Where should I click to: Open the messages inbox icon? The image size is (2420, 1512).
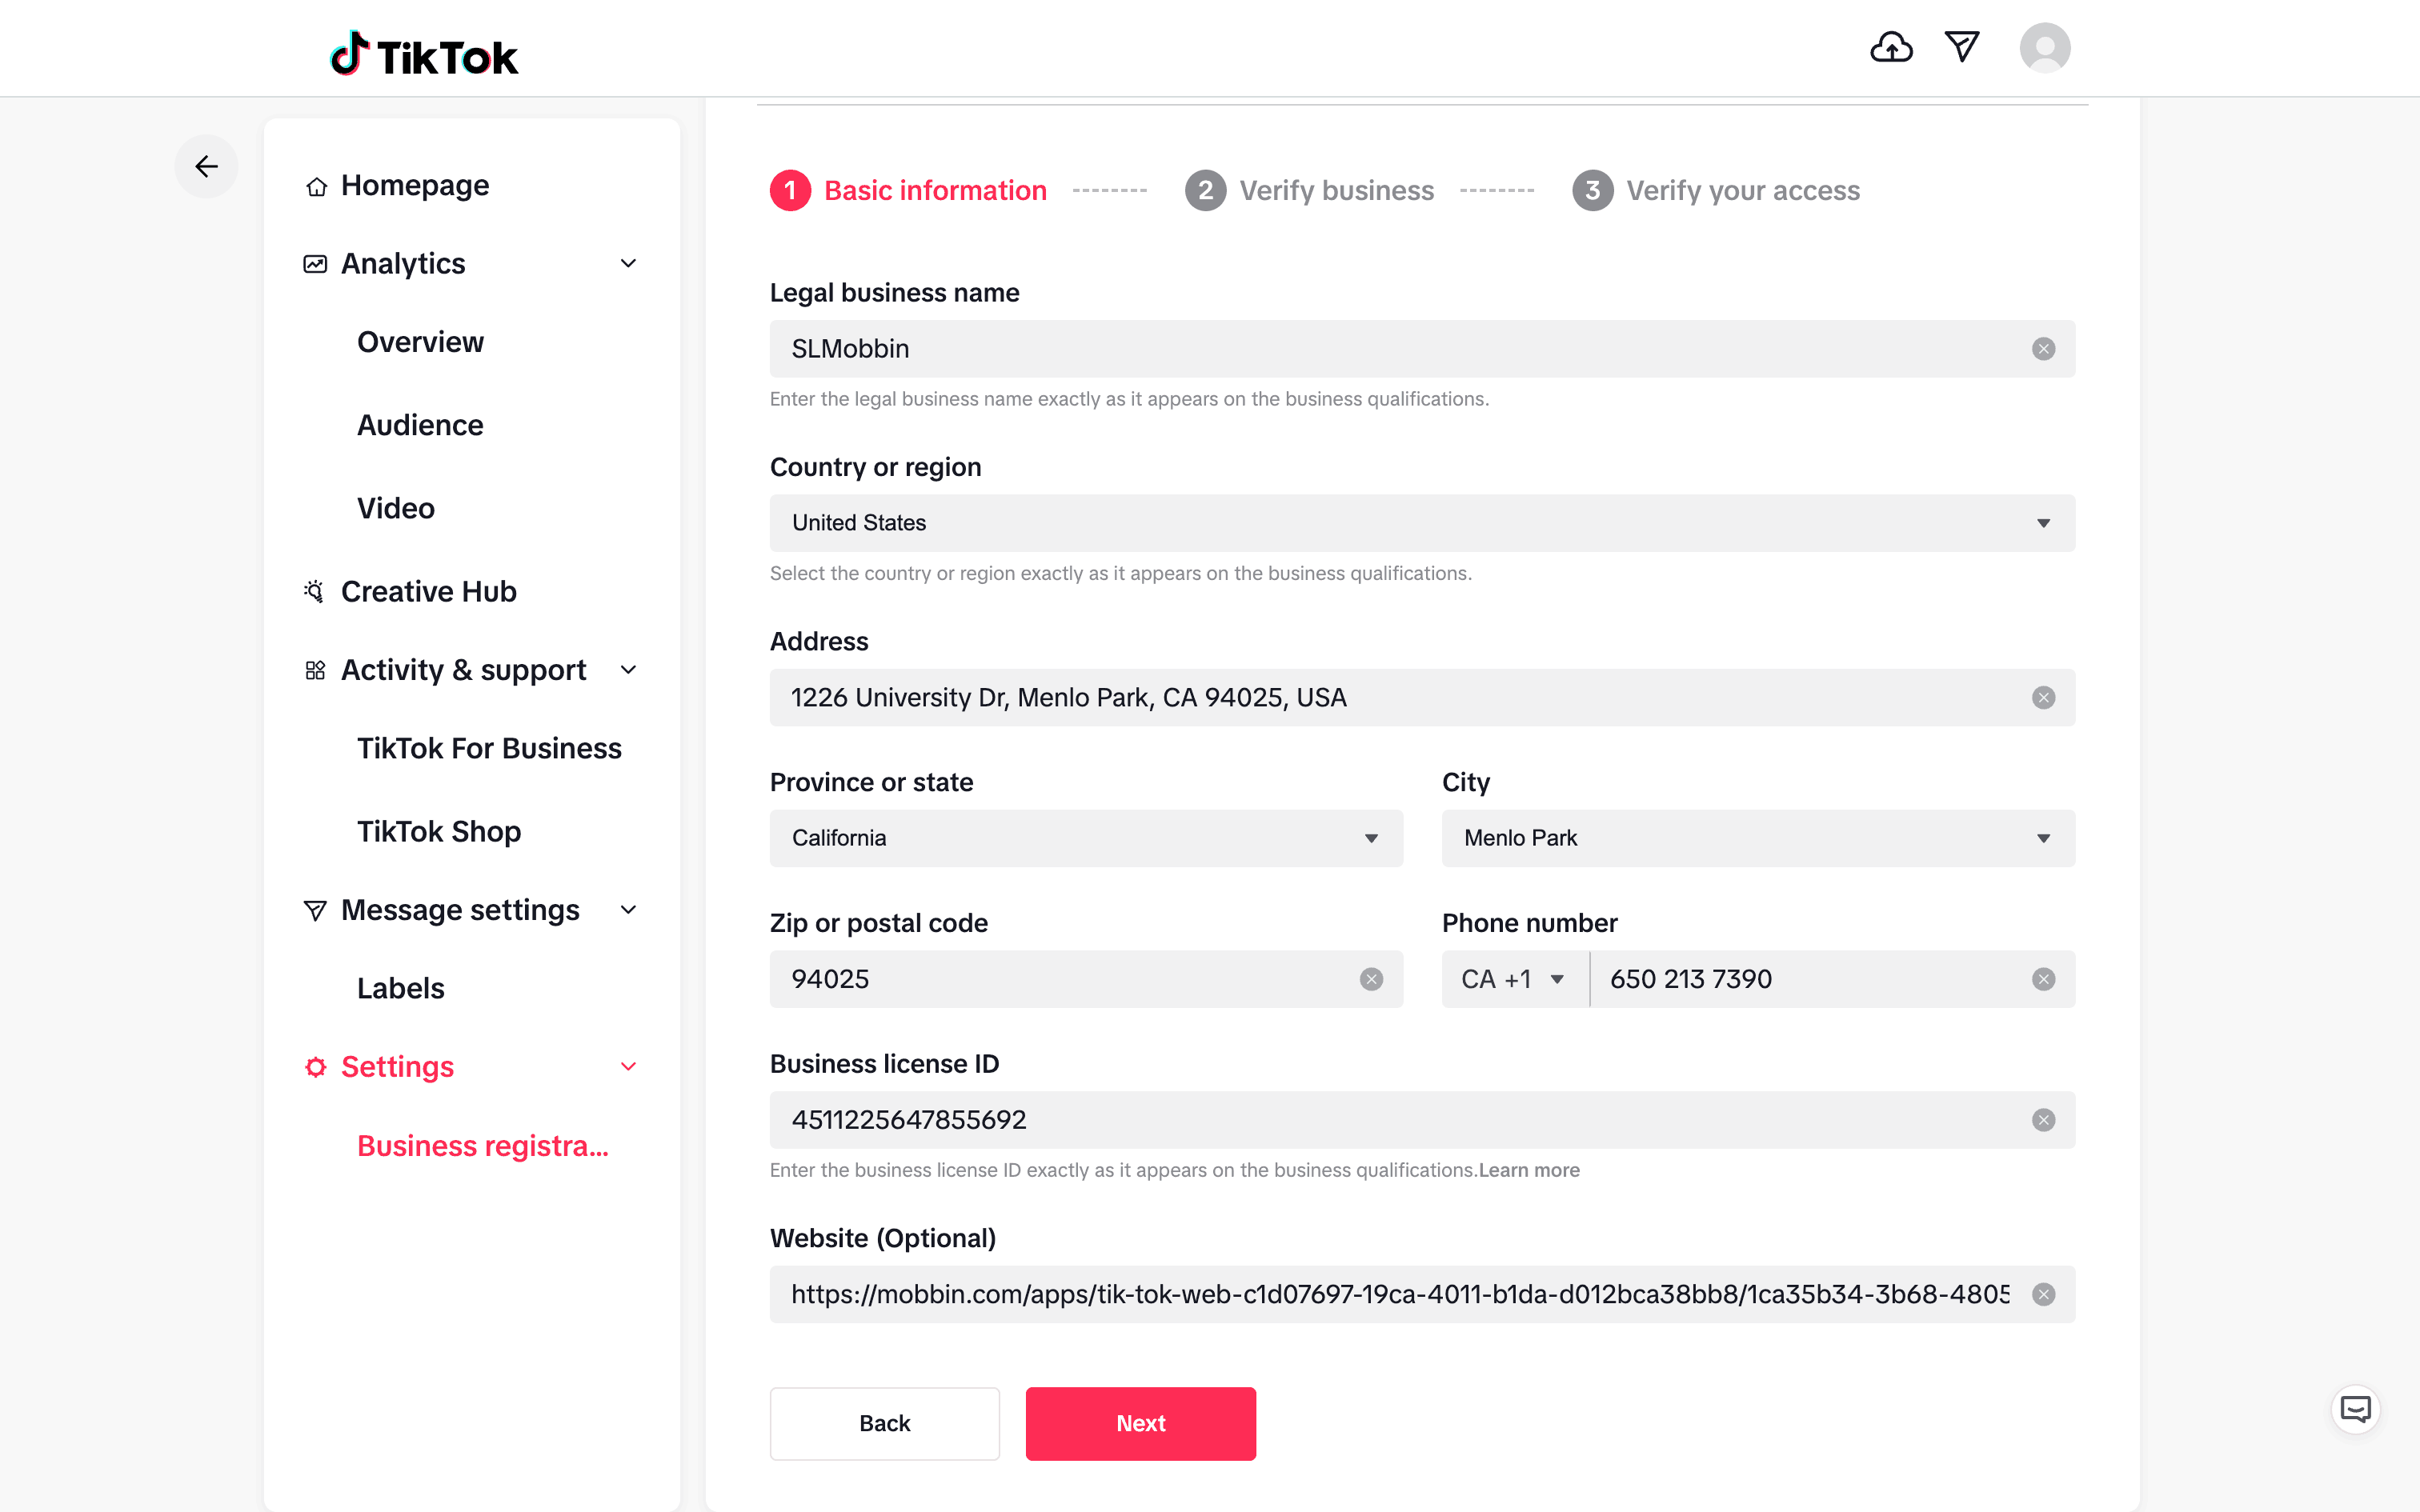coord(1962,47)
